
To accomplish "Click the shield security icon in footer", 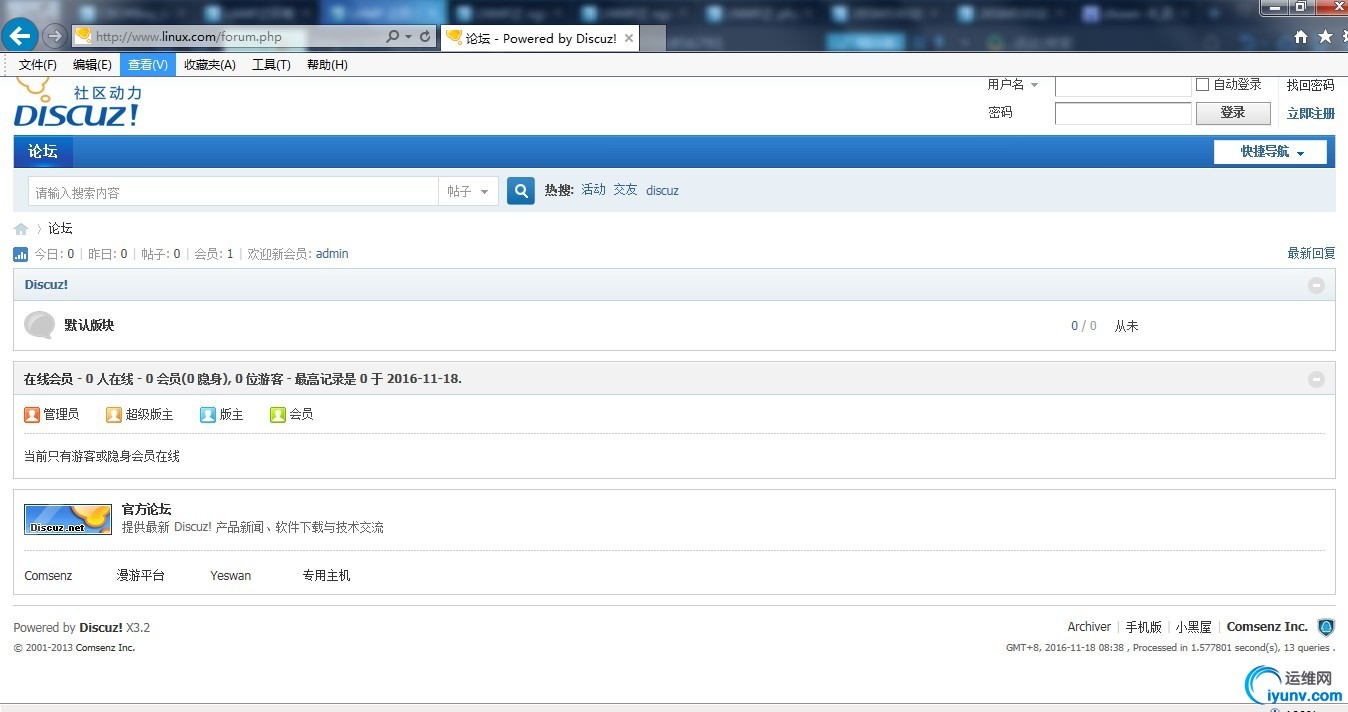I will [x=1326, y=628].
